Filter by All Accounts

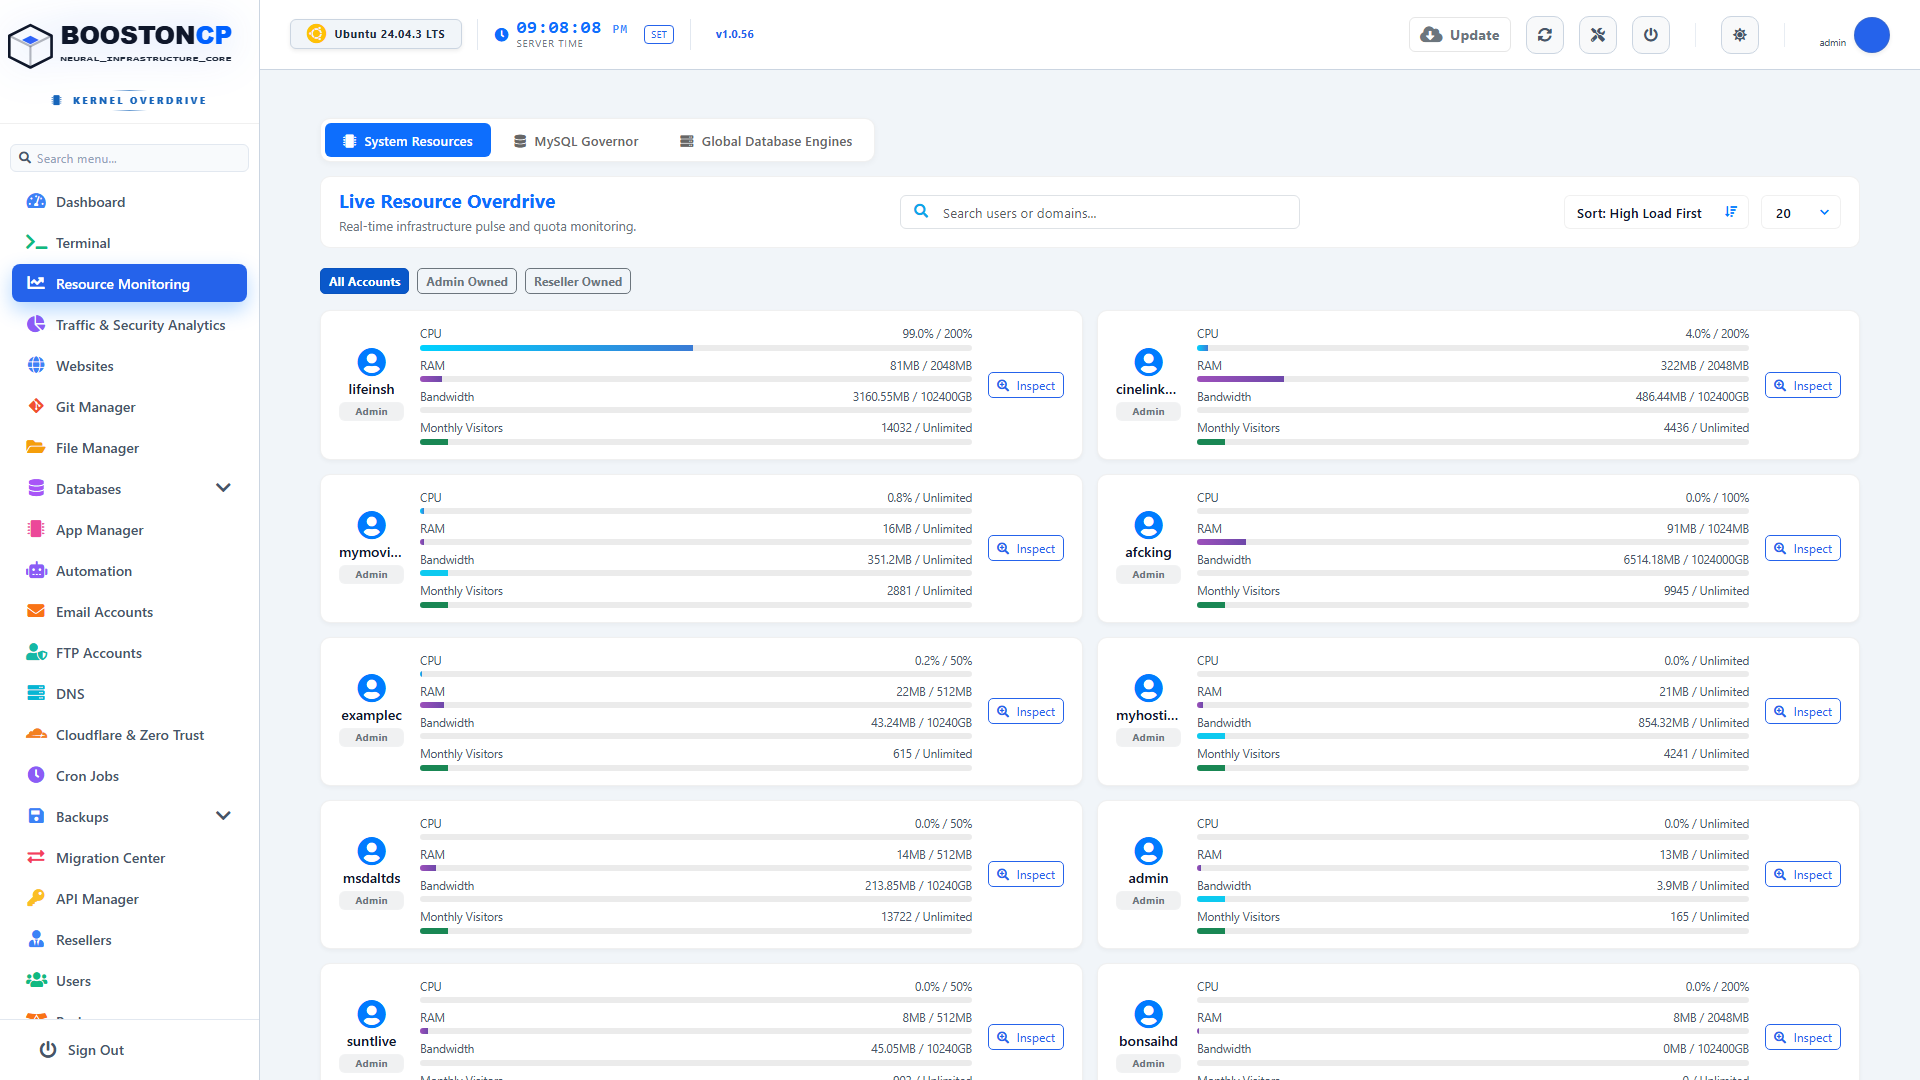pos(365,282)
